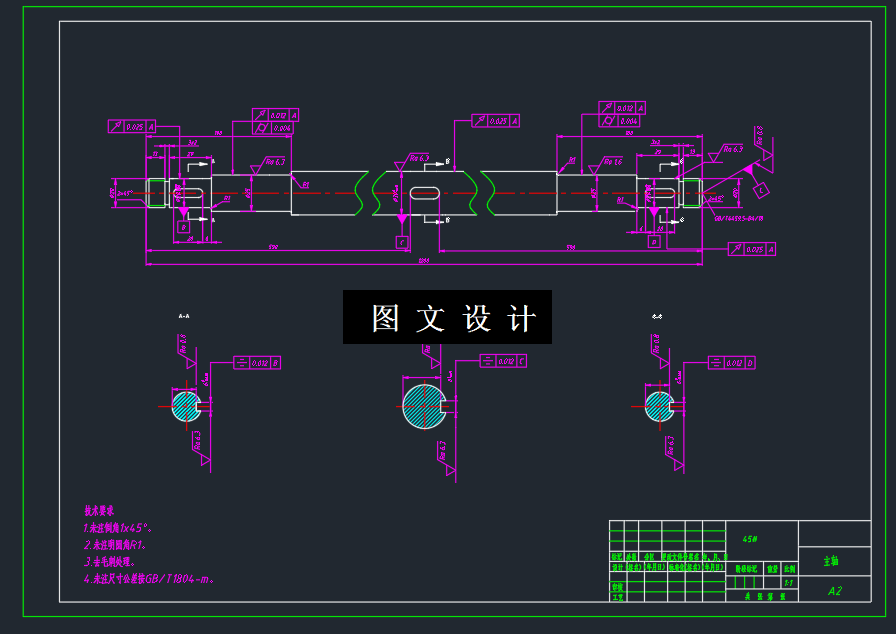The width and height of the screenshot is (896, 634).
Task: Select the 设计 row label in title block
Action: [617, 567]
